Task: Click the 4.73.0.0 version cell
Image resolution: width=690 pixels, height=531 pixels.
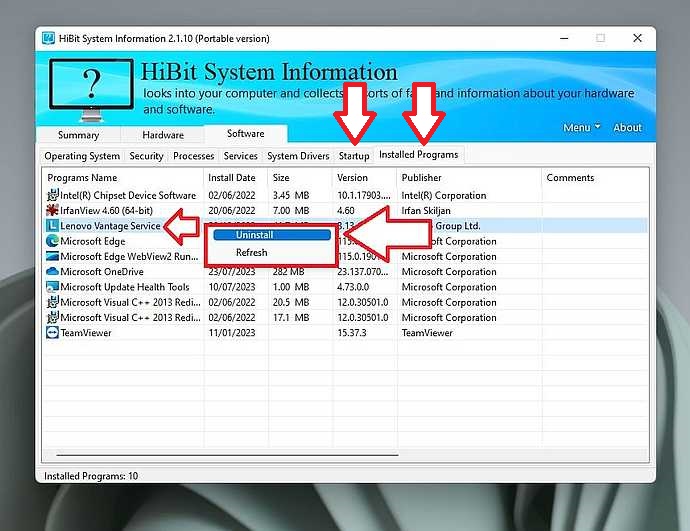Action: point(353,287)
